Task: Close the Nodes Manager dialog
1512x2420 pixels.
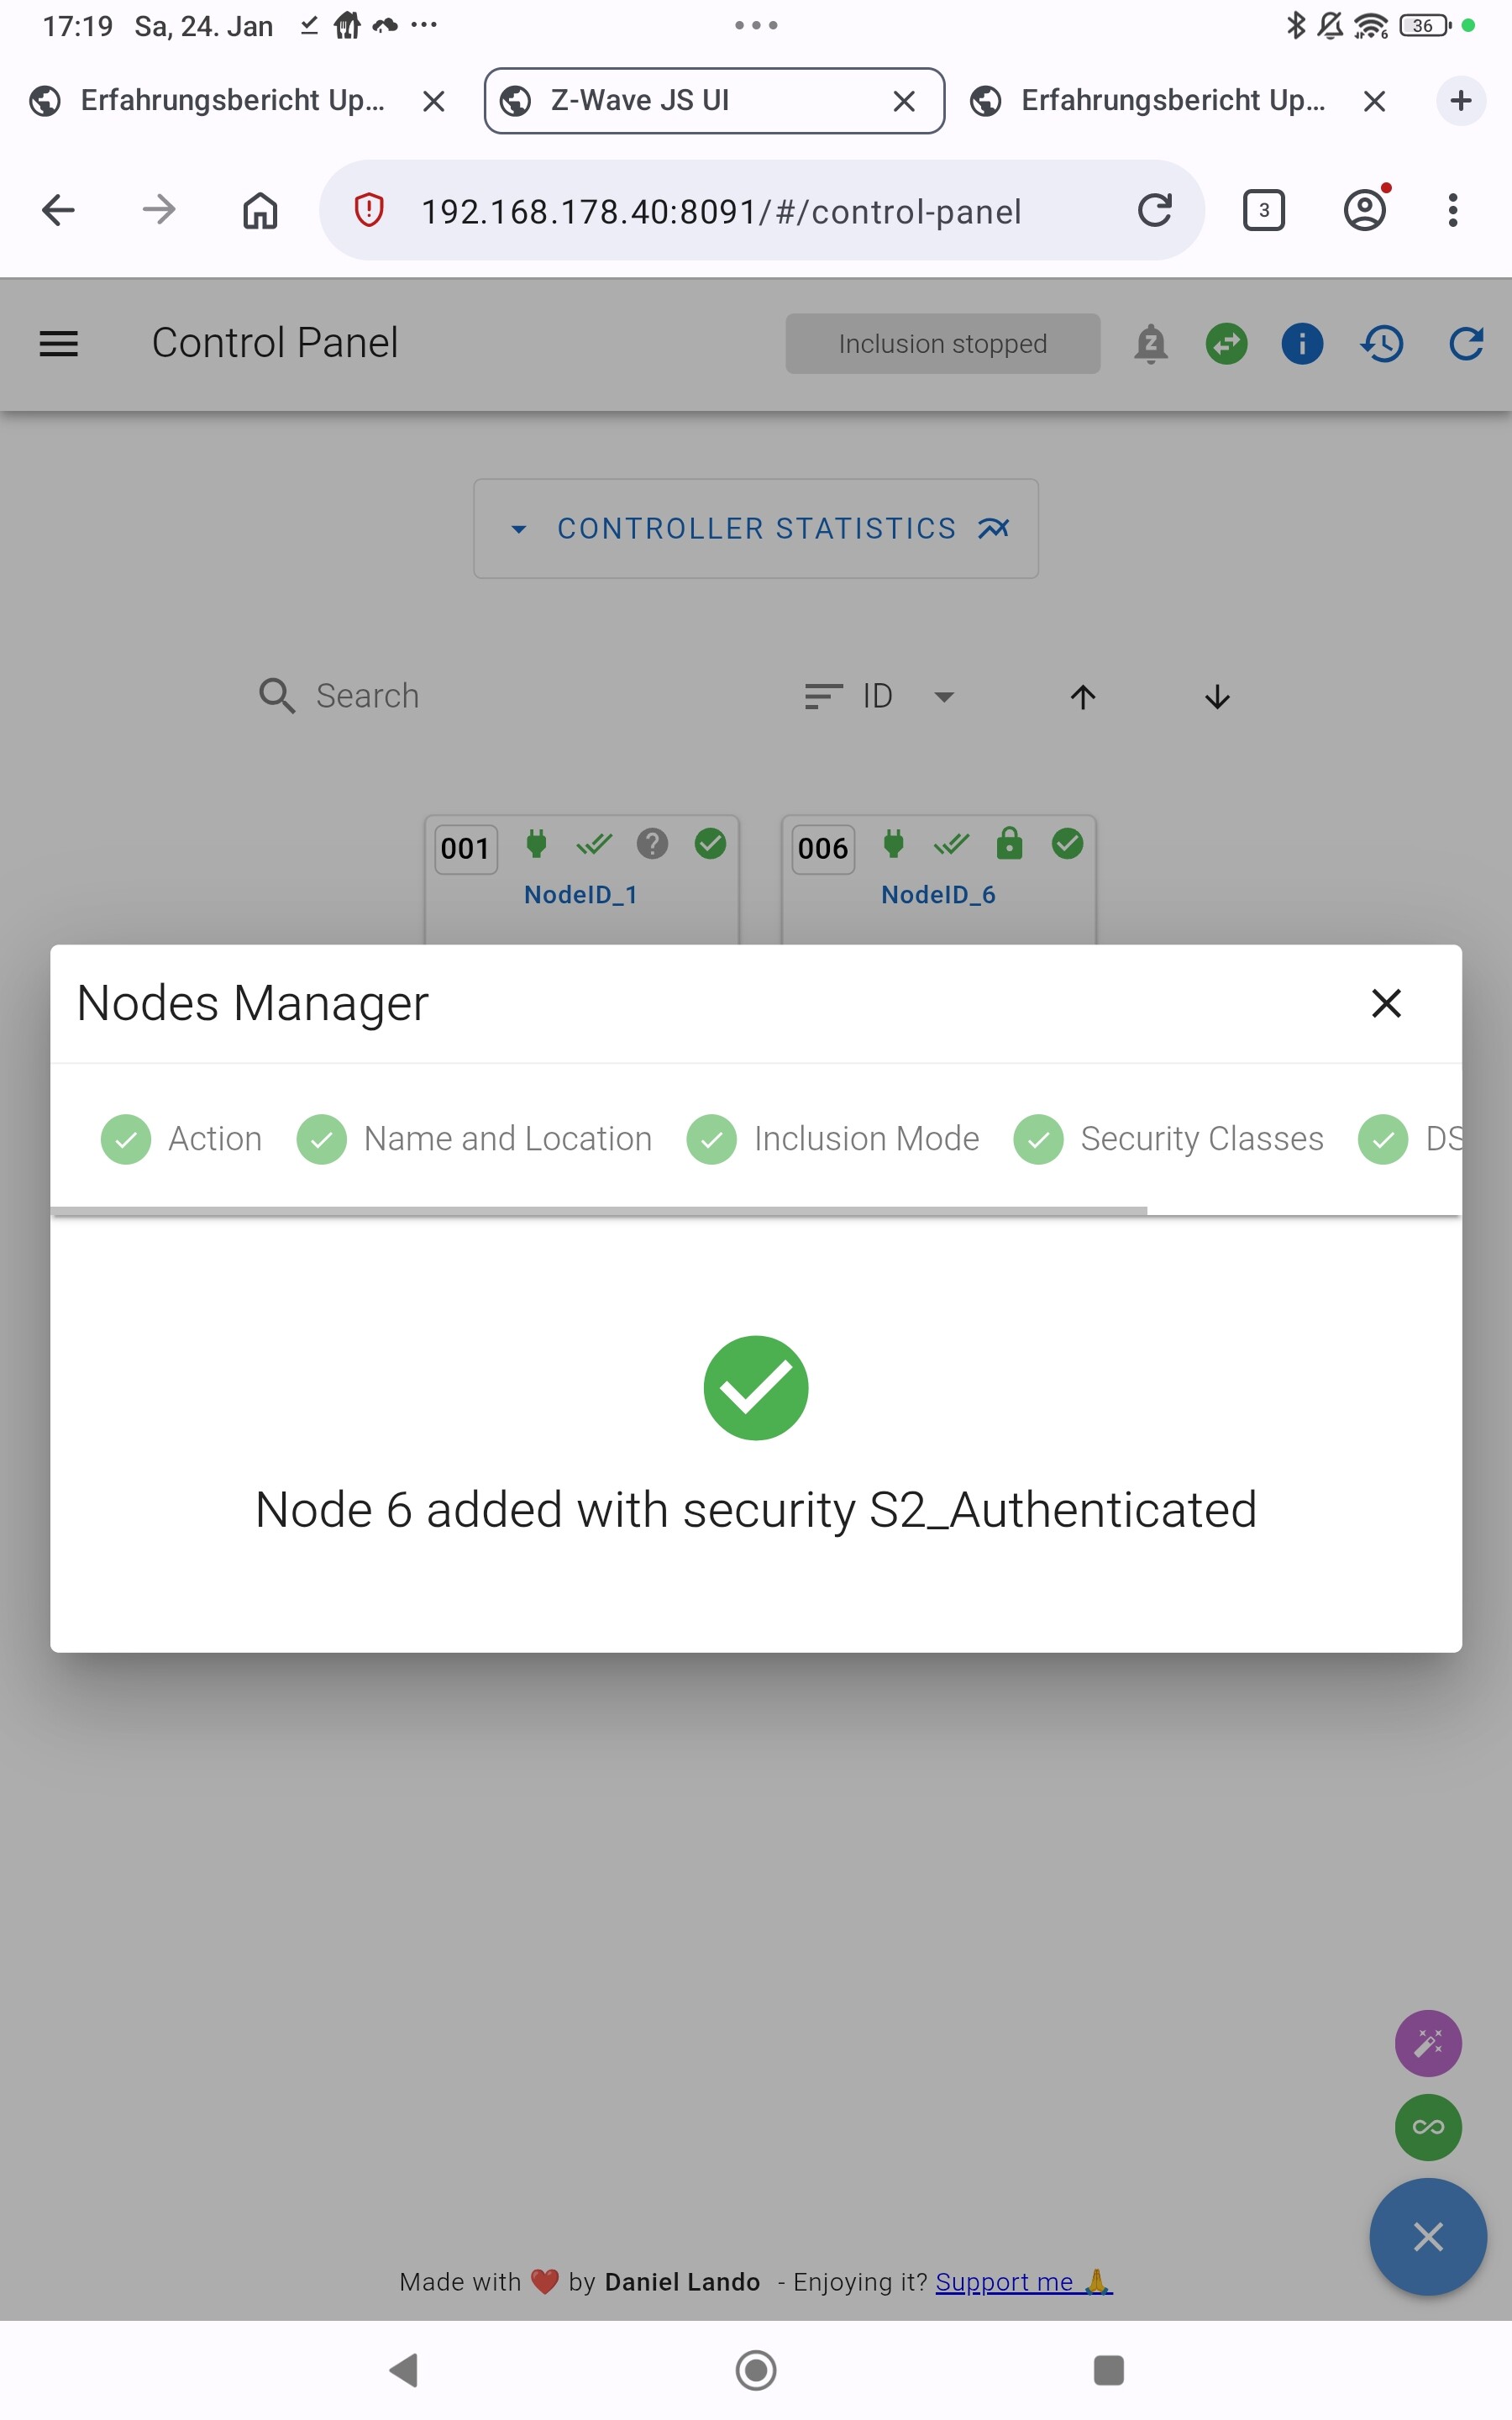Action: coord(1385,1003)
